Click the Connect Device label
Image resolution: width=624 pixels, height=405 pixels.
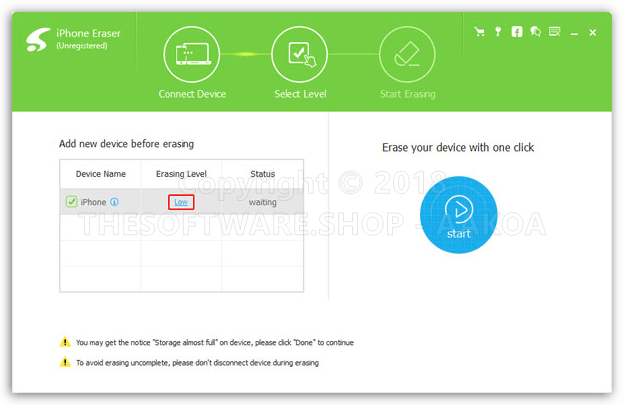(192, 94)
